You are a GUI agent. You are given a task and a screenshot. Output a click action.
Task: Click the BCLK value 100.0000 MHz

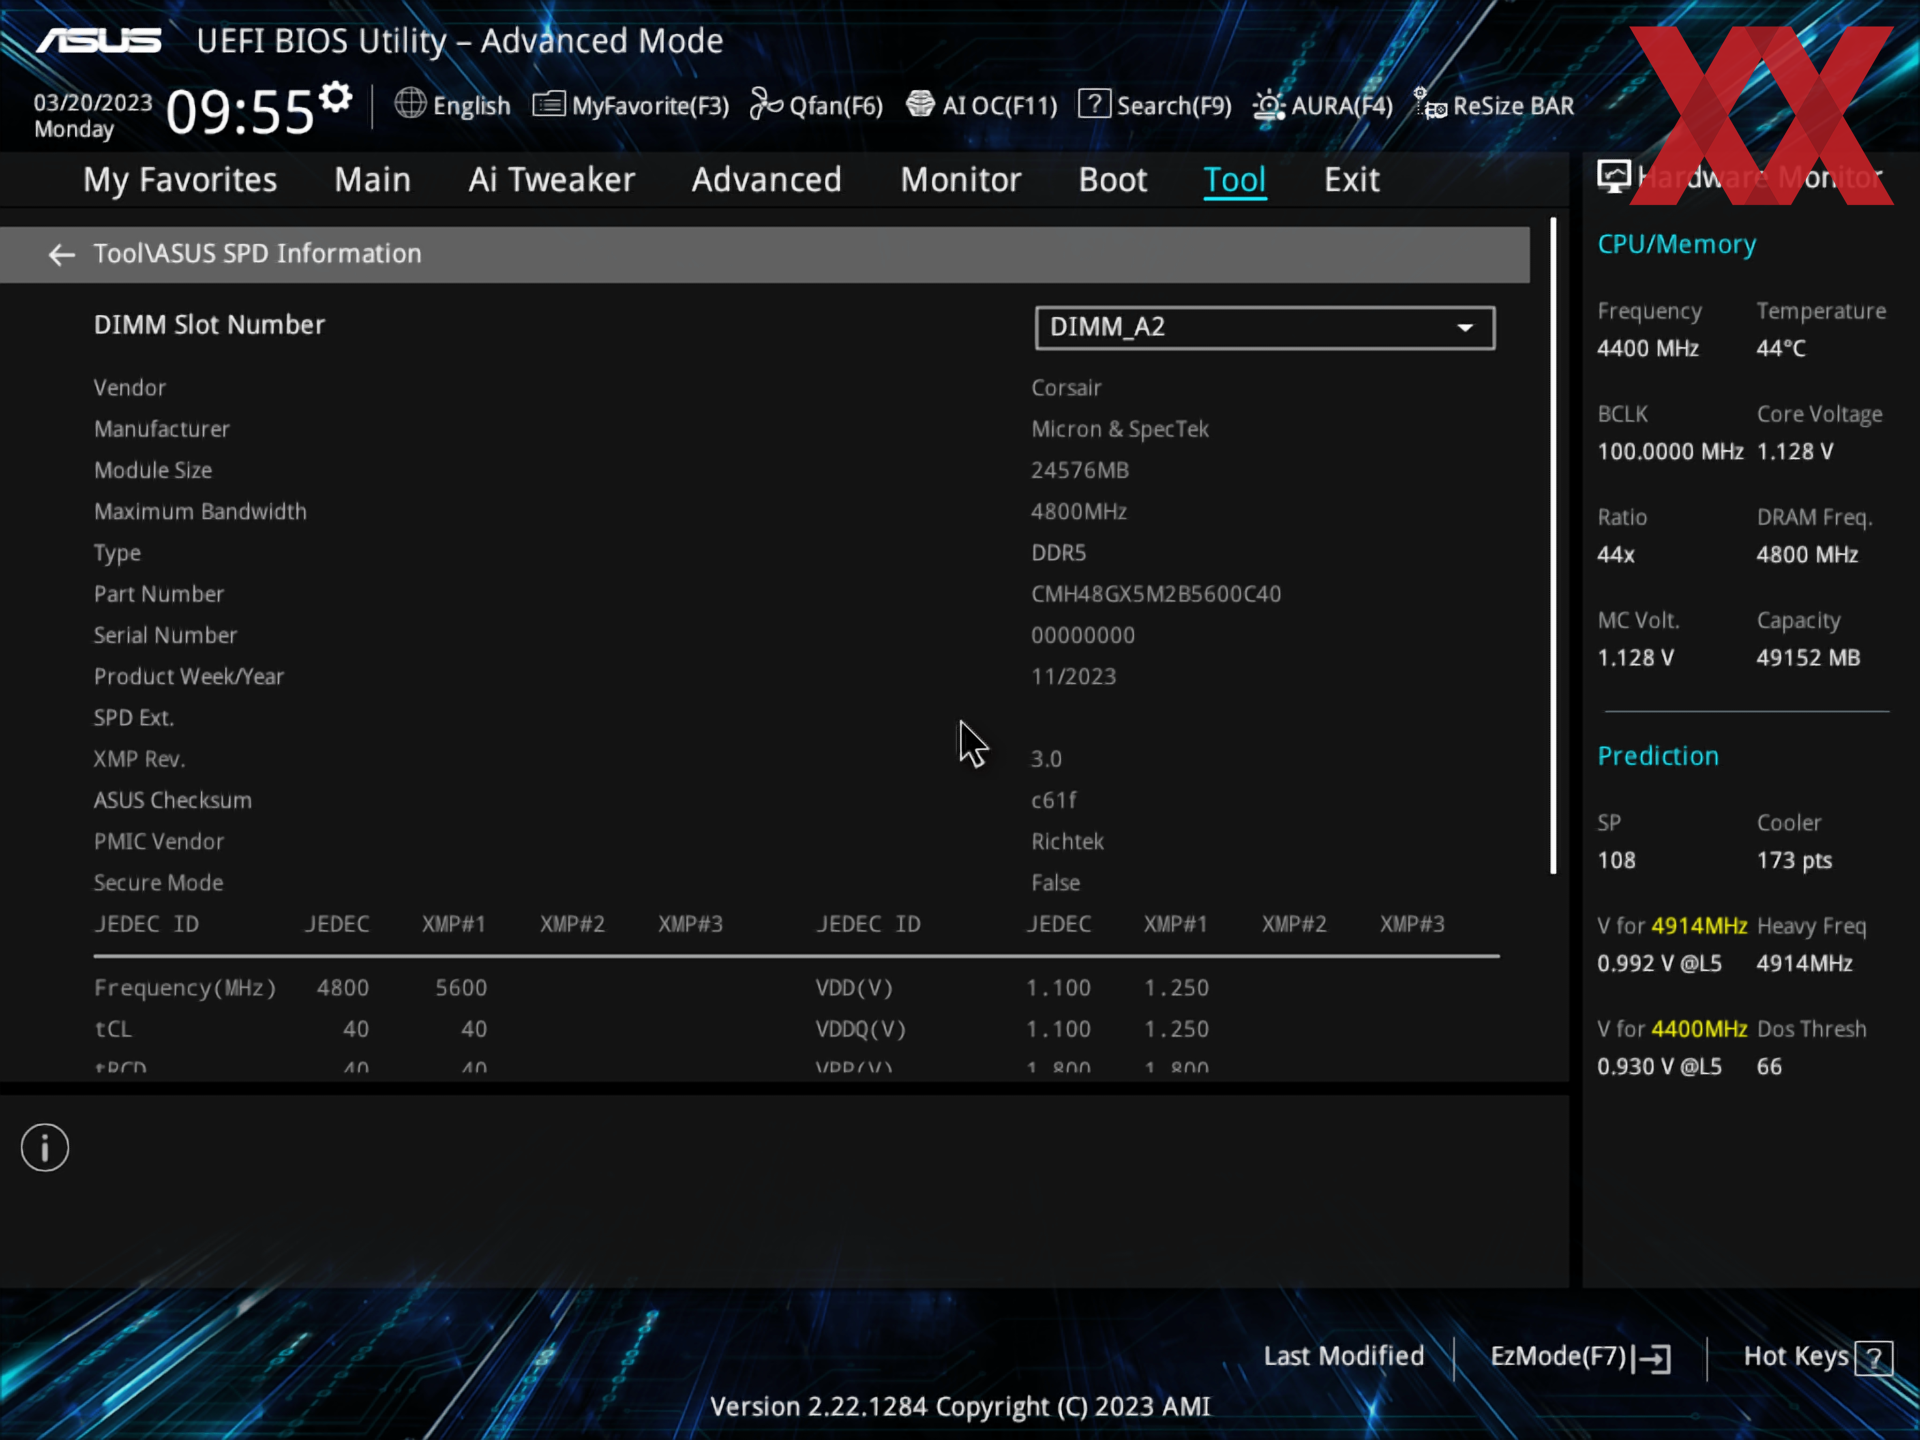pos(1670,452)
